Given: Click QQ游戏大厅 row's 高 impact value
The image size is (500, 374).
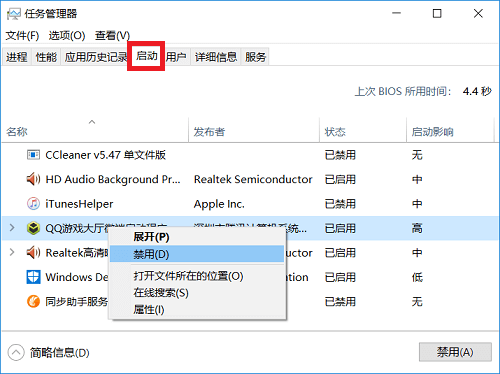Looking at the screenshot, I should pos(417,228).
